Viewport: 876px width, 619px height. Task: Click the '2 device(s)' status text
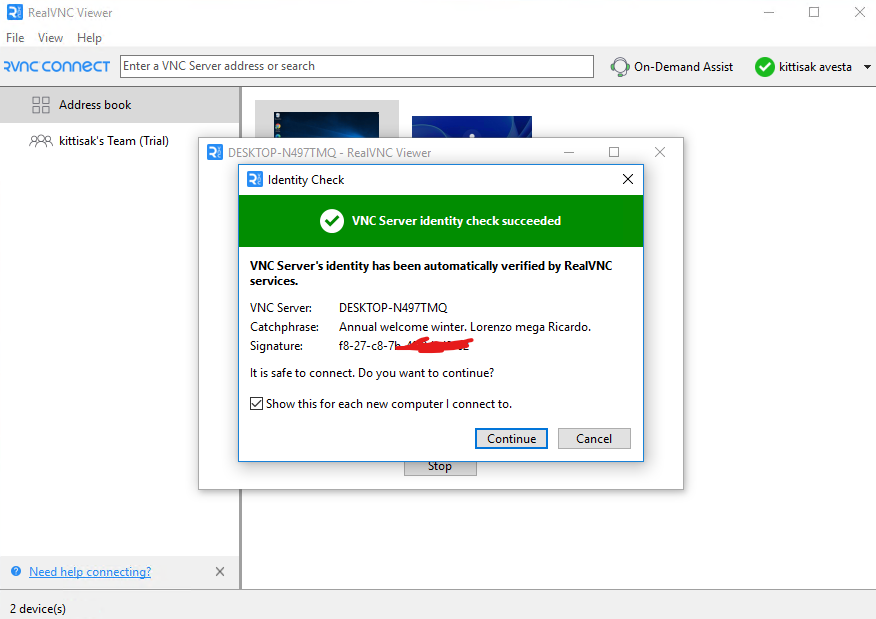(x=38, y=608)
